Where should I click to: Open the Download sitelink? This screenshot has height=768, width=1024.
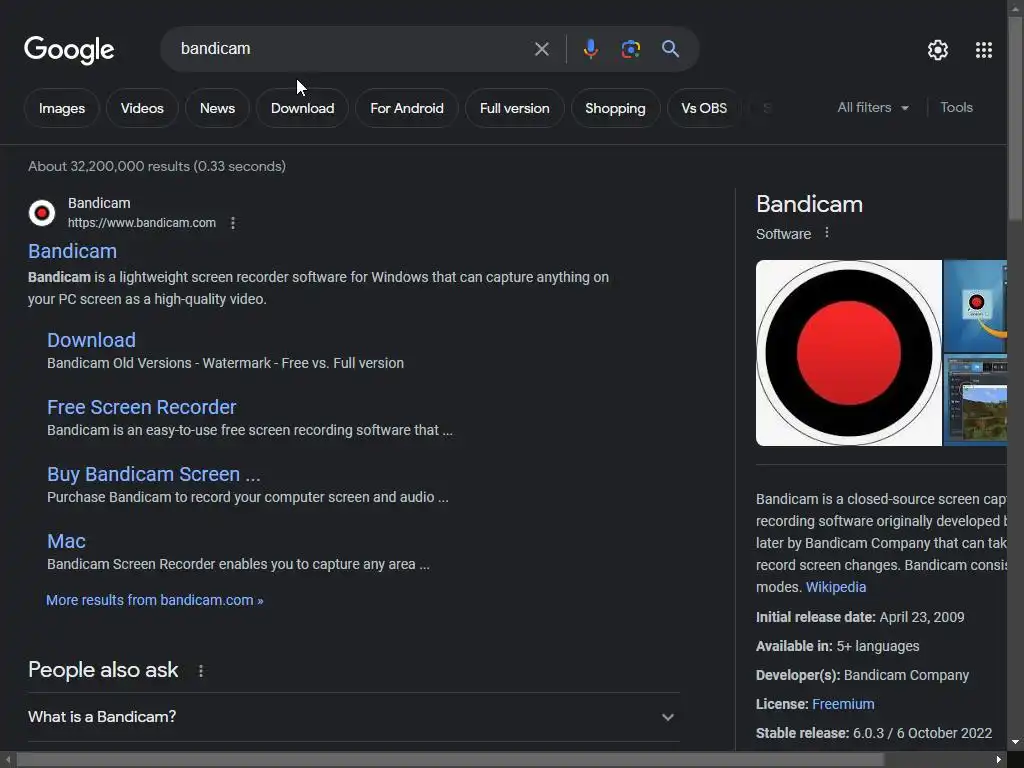[91, 340]
